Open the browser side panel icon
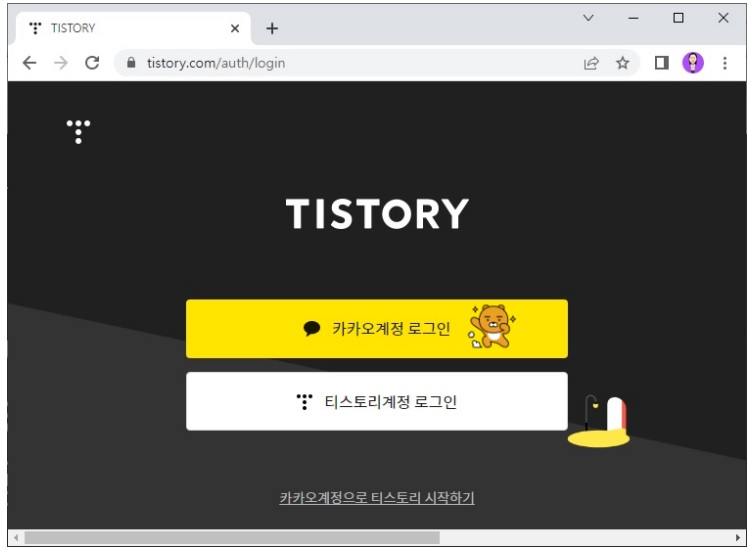Image resolution: width=754 pixels, height=550 pixels. point(662,63)
